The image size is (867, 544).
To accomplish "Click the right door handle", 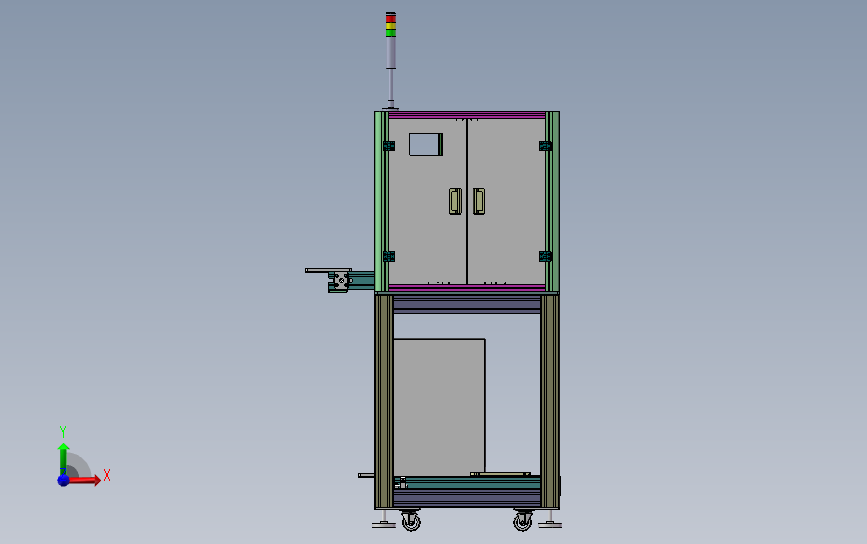I will point(479,201).
